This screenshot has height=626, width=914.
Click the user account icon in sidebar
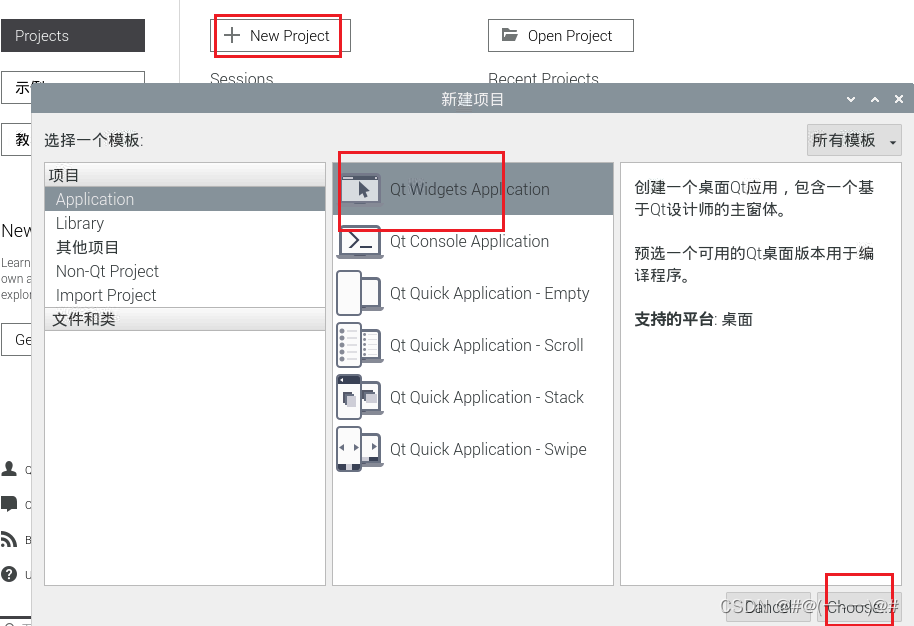pos(9,469)
